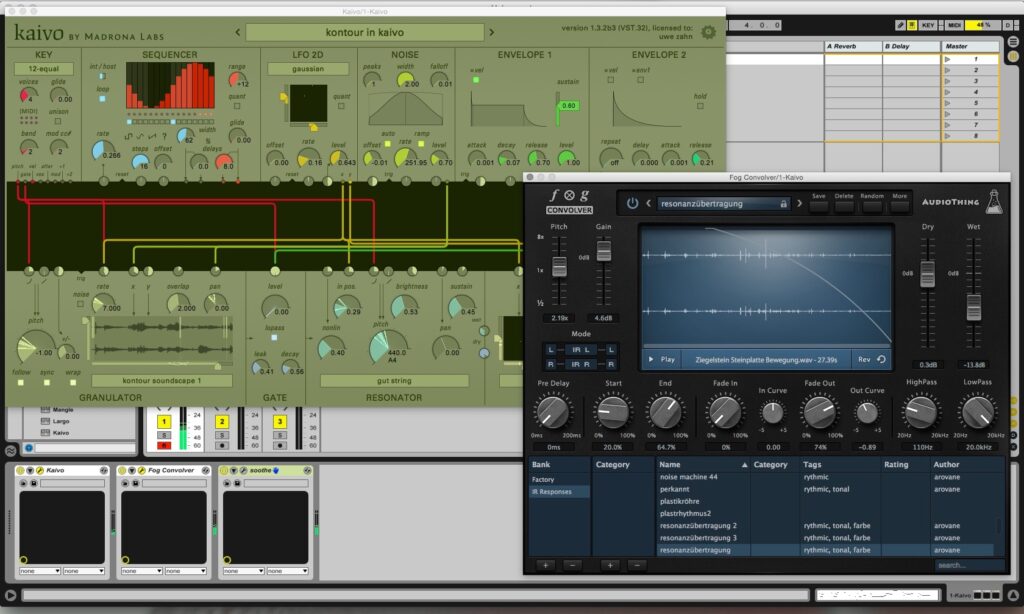The image size is (1024, 614).
Task: Go to next Kaivo preset arrow
Action: (x=492, y=32)
